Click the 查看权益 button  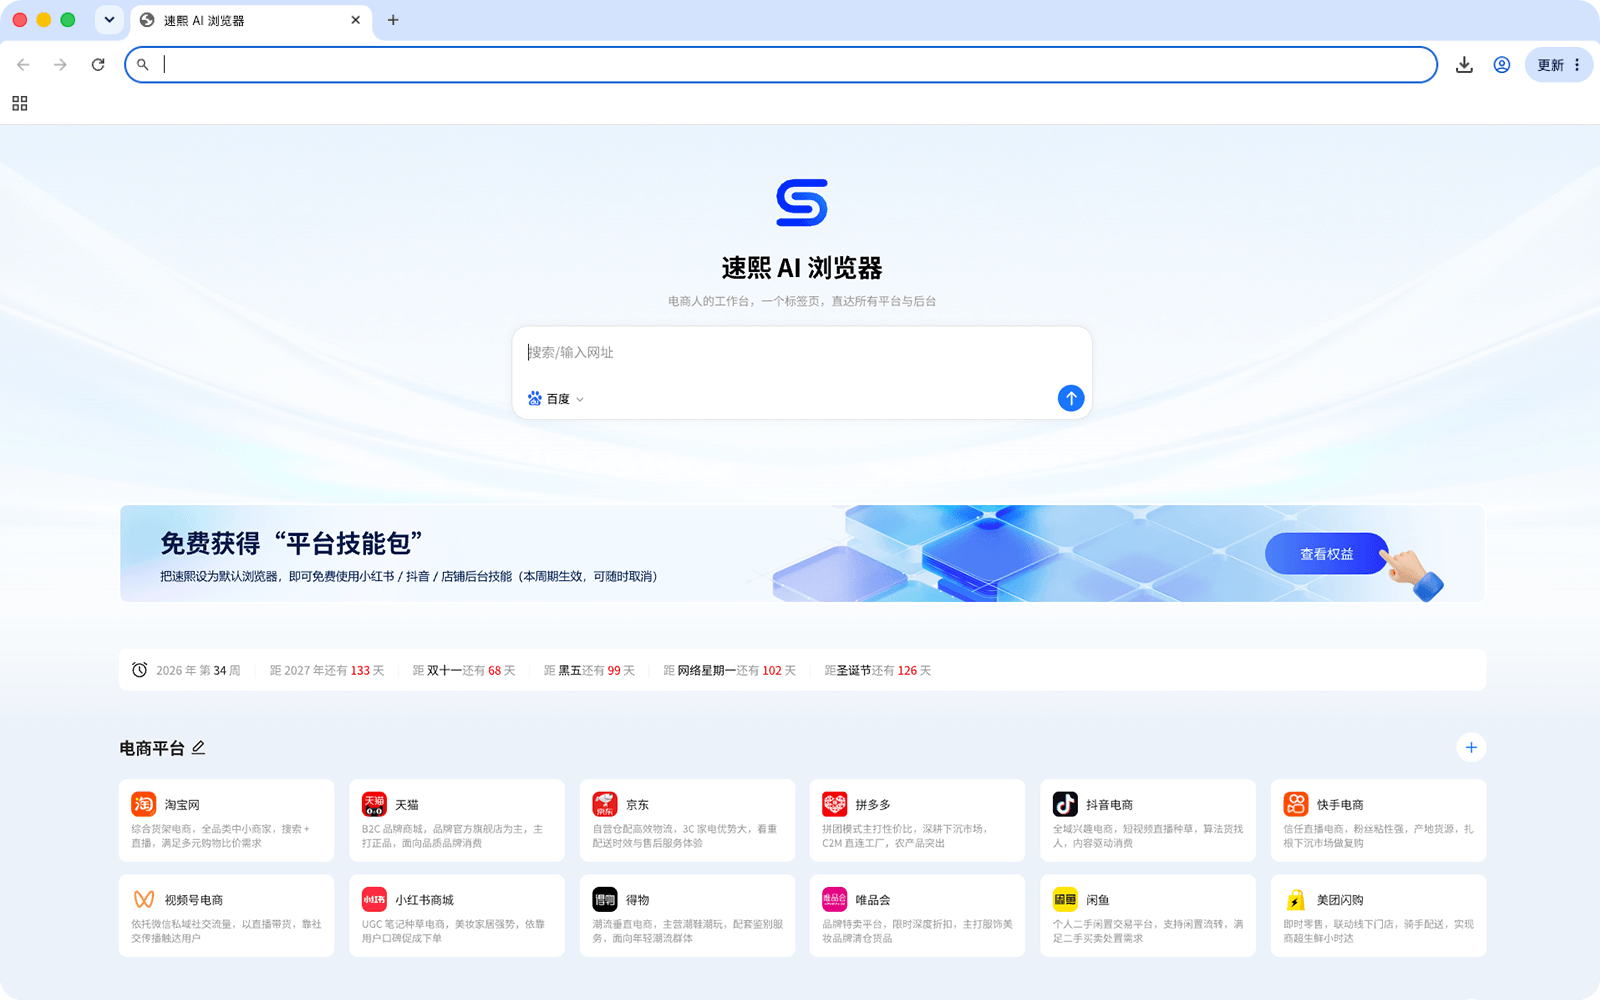pyautogui.click(x=1326, y=554)
